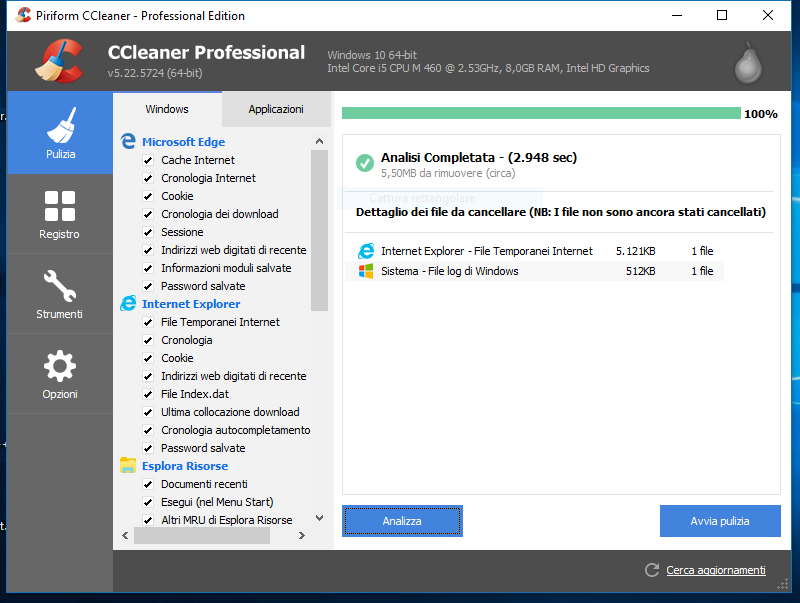Screen dimensions: 800x603
Task: Open the Registro registry section
Action: click(x=60, y=214)
